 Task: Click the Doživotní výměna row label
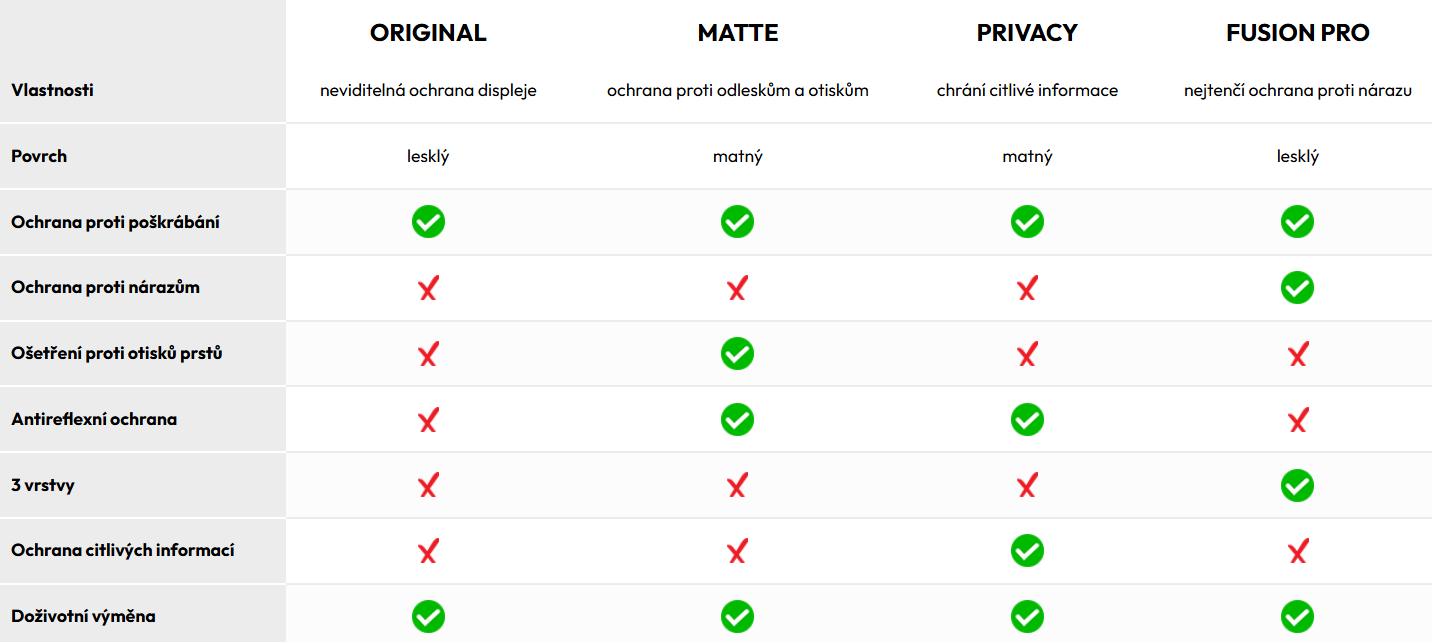tap(83, 616)
